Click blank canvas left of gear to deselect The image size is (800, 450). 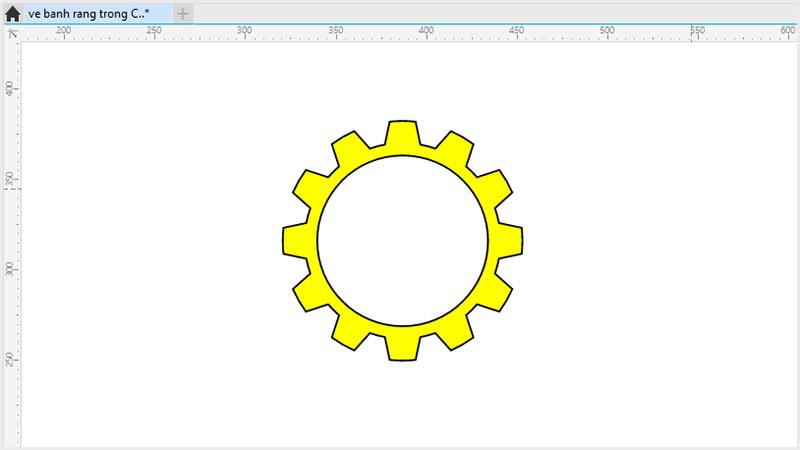coord(150,240)
